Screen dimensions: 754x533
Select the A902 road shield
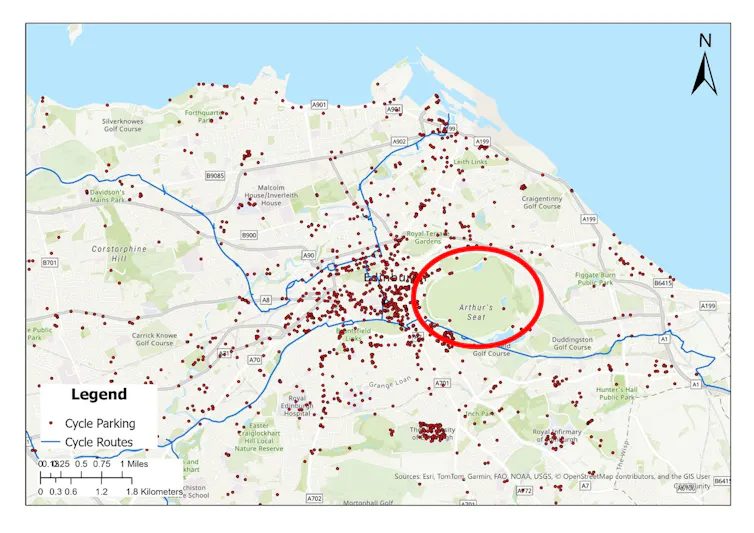pos(399,141)
